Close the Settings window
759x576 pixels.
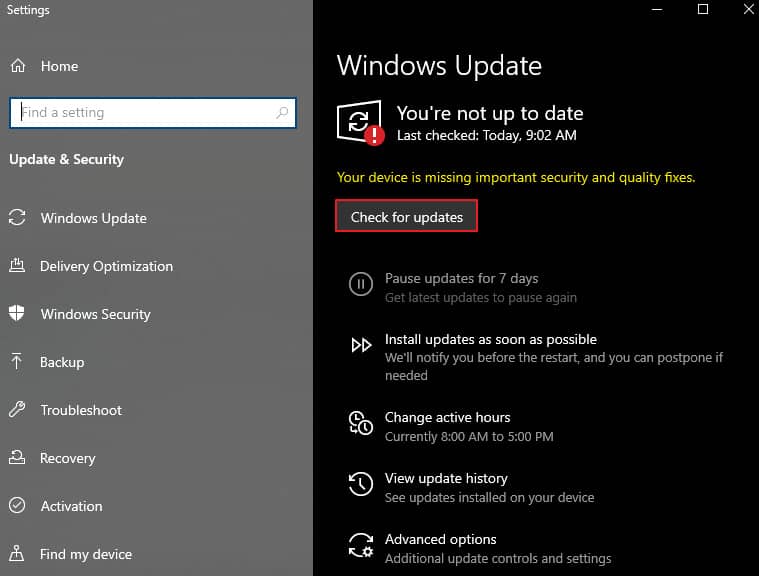click(748, 9)
